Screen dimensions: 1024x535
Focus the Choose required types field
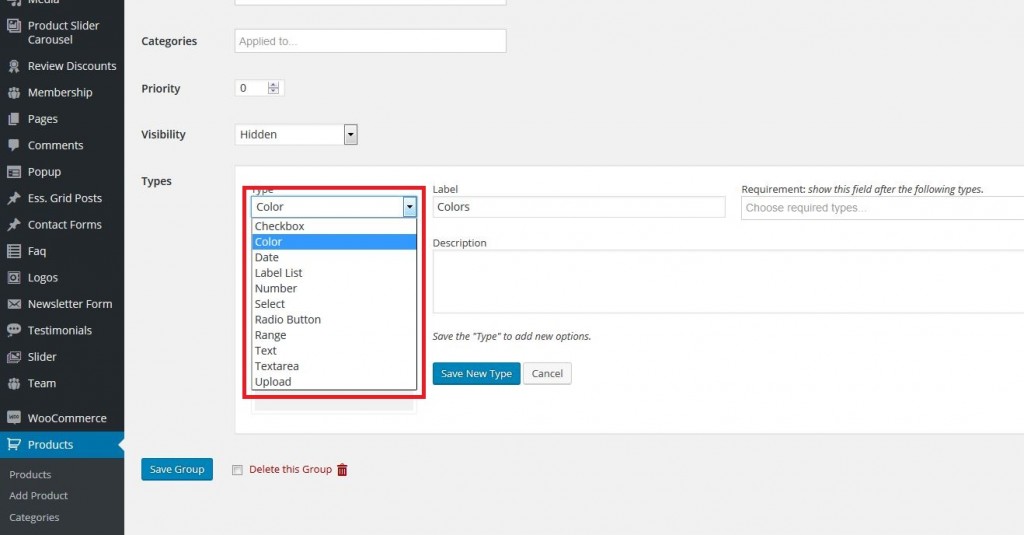pos(882,208)
